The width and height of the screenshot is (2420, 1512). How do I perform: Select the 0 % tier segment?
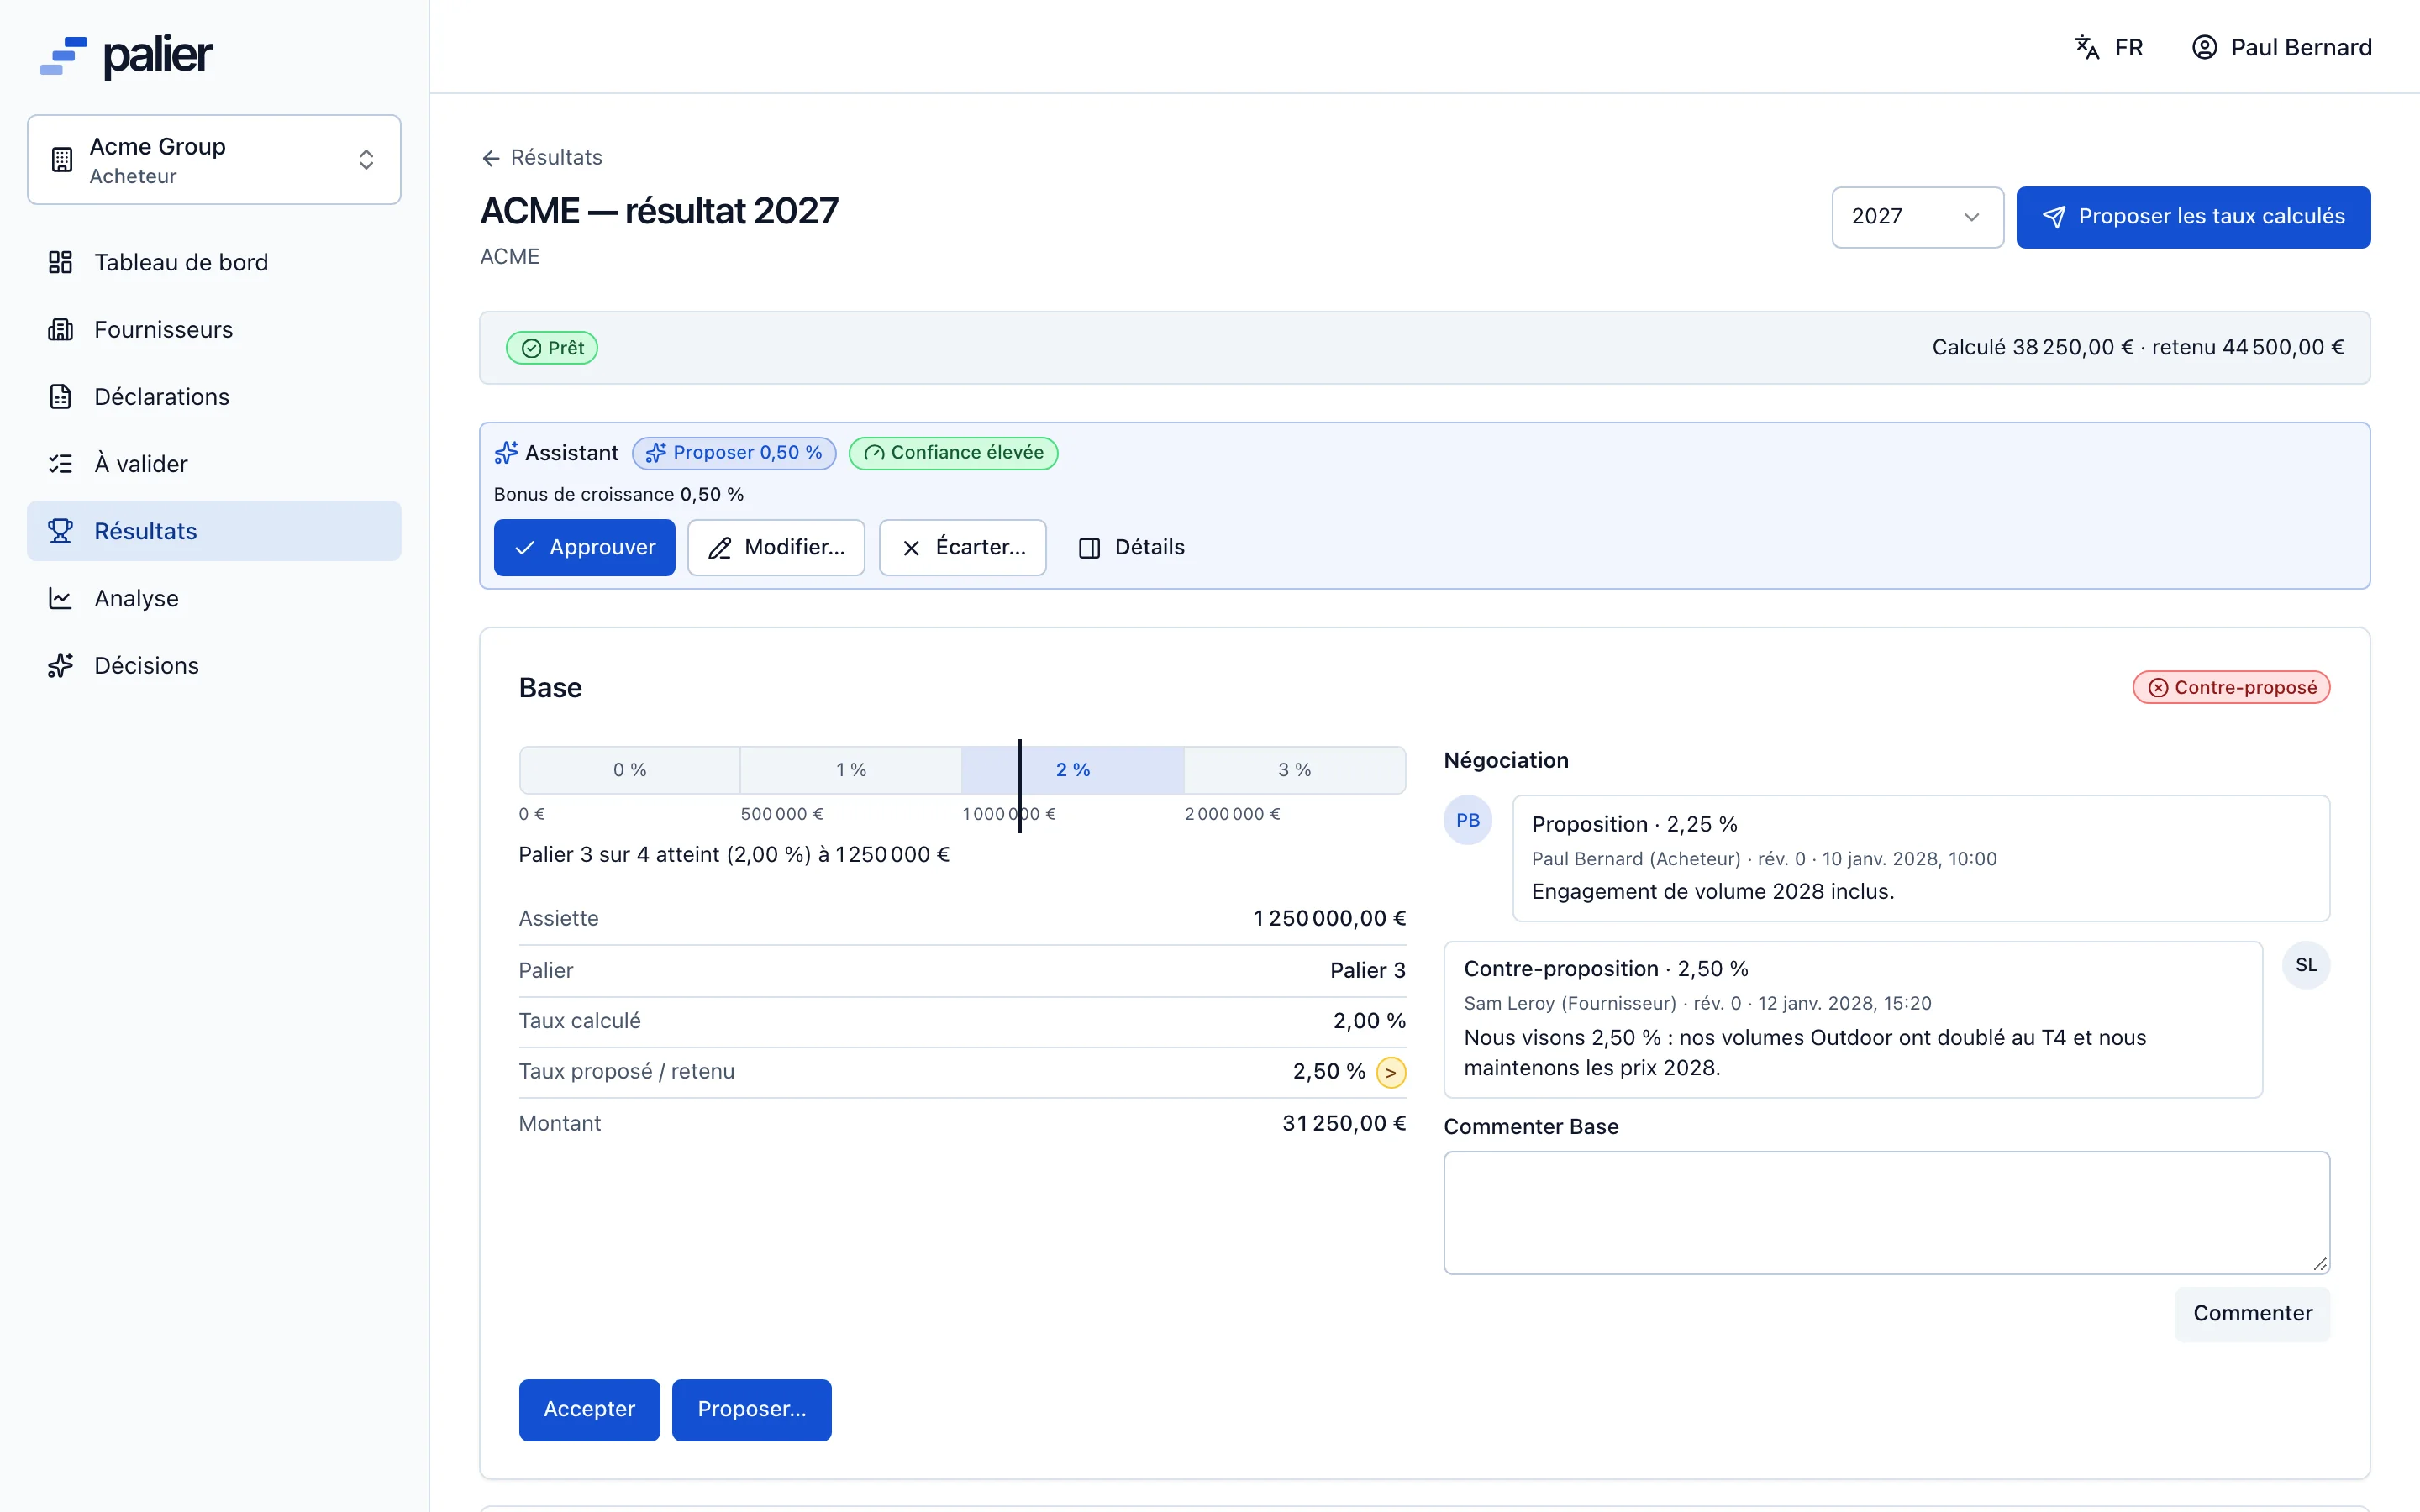630,770
